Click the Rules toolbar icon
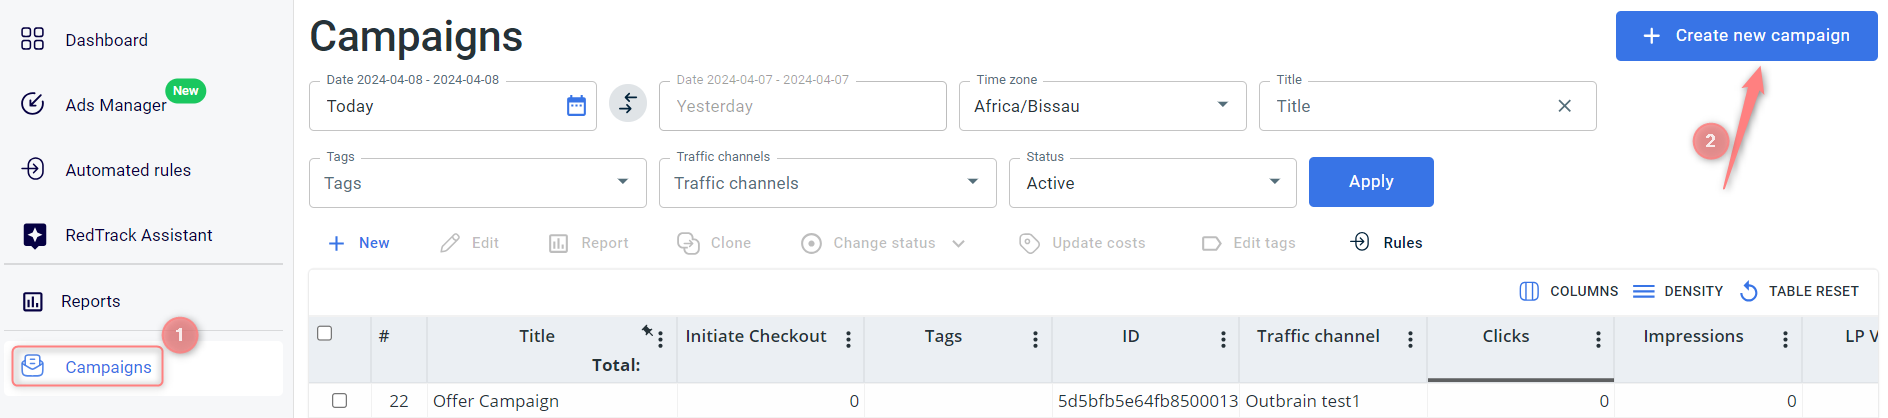 click(x=1360, y=242)
